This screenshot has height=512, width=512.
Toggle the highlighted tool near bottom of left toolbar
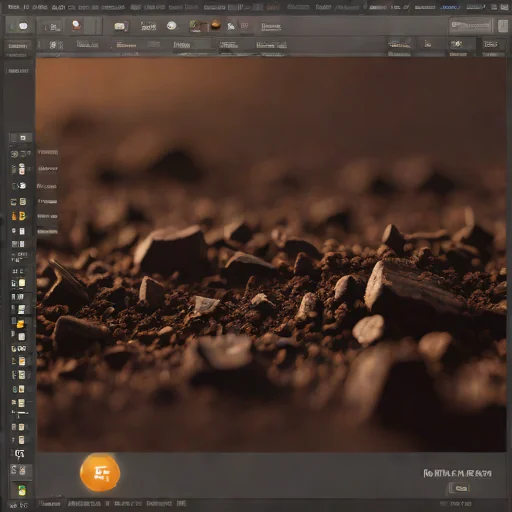pyautogui.click(x=19, y=471)
